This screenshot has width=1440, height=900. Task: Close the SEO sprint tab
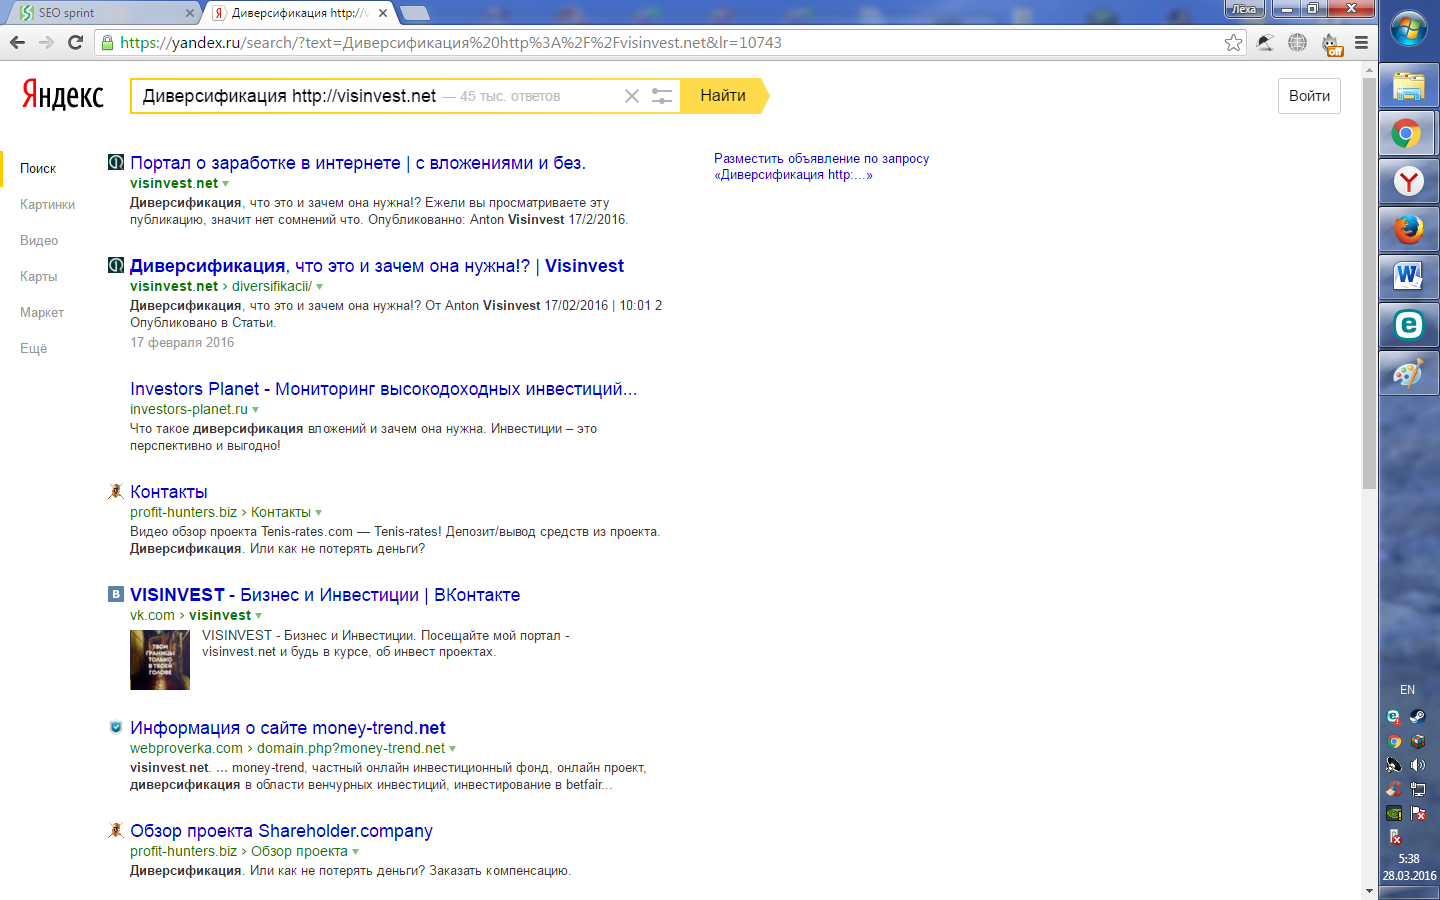190,13
